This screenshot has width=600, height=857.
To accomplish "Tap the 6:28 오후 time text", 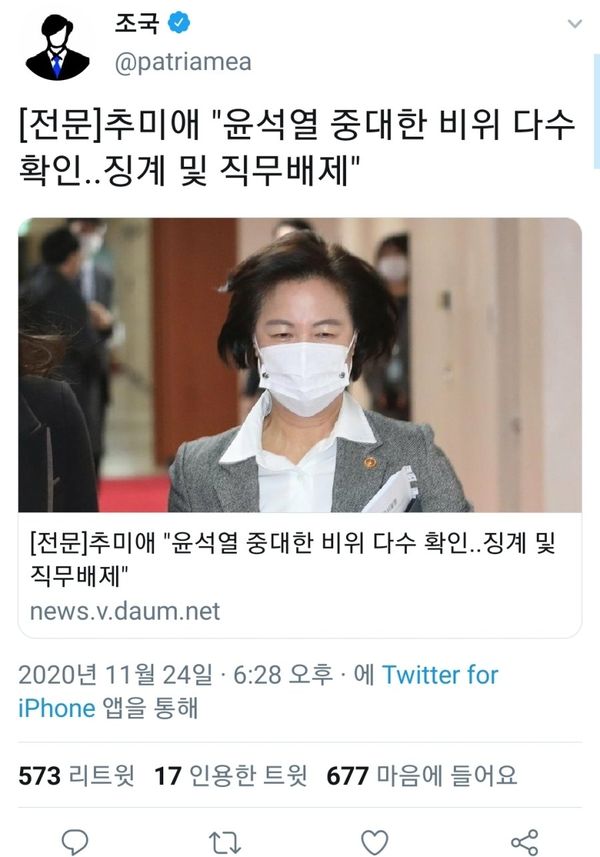I will [283, 675].
